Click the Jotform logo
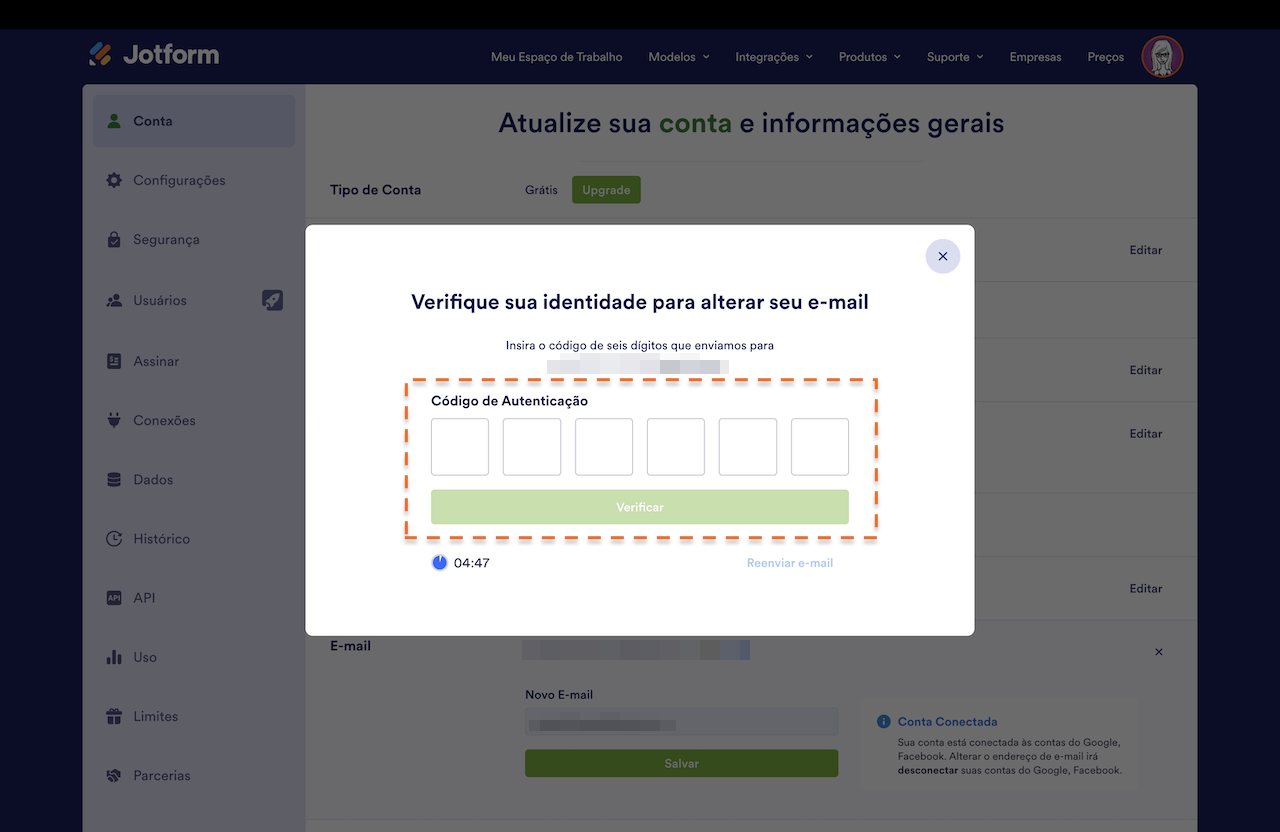The height and width of the screenshot is (832, 1280). click(x=153, y=55)
